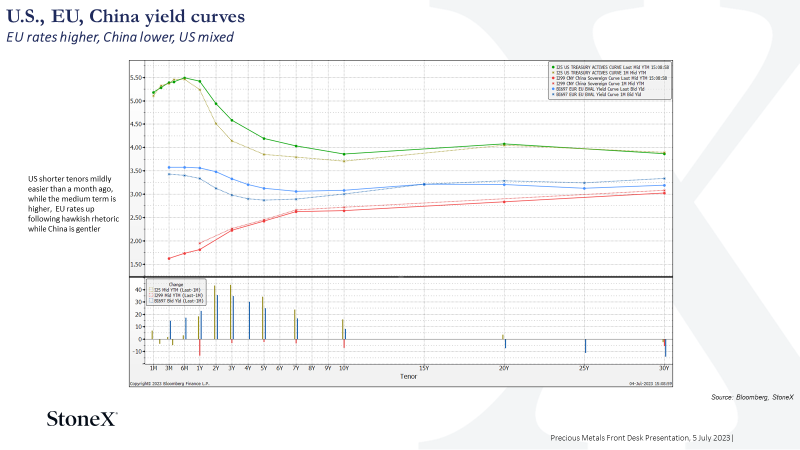Click the 3M tenor label
This screenshot has width=800, height=450.
[169, 368]
